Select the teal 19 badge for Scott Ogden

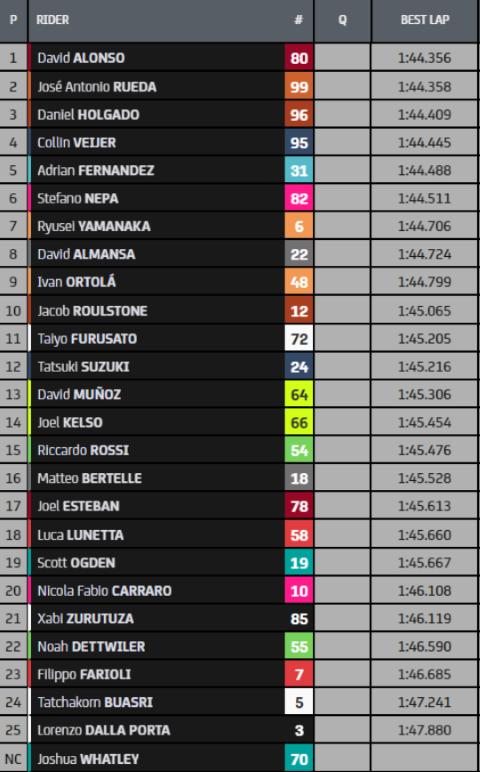tap(299, 563)
